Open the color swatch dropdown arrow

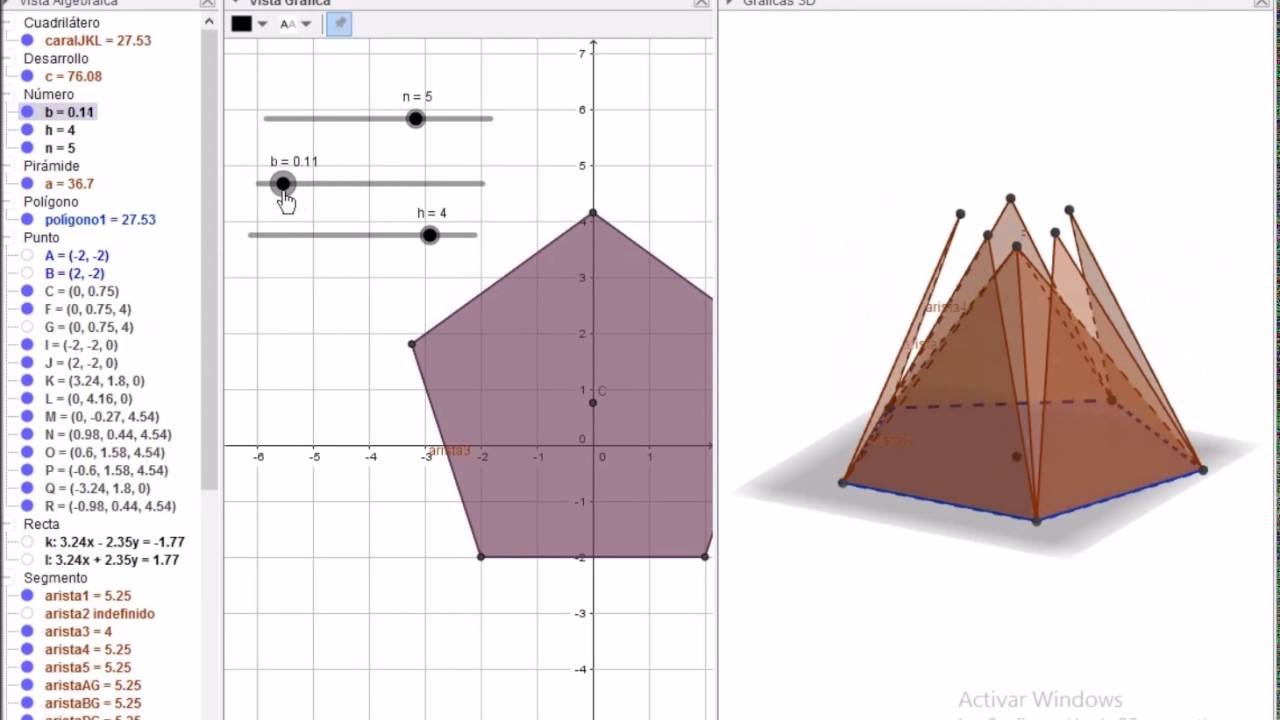pyautogui.click(x=263, y=24)
